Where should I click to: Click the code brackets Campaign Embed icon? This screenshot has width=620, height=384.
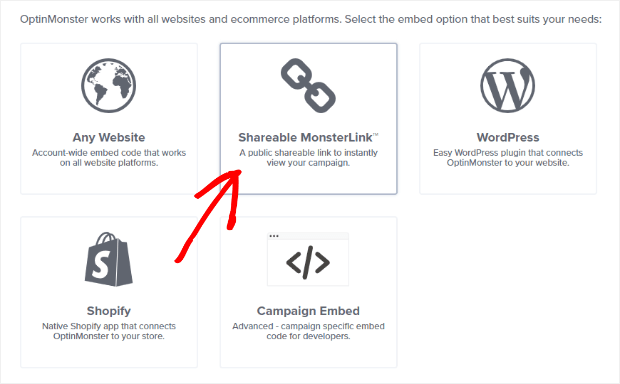(x=308, y=259)
